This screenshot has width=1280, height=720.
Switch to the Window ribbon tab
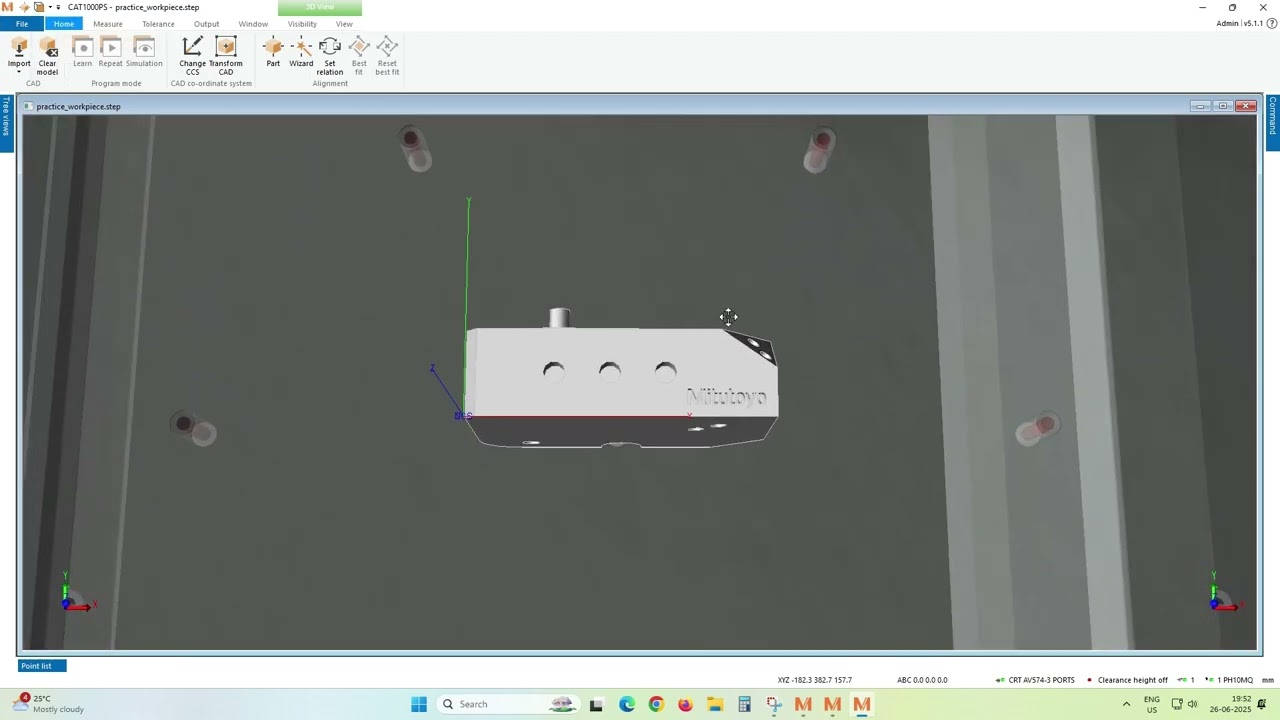point(253,24)
